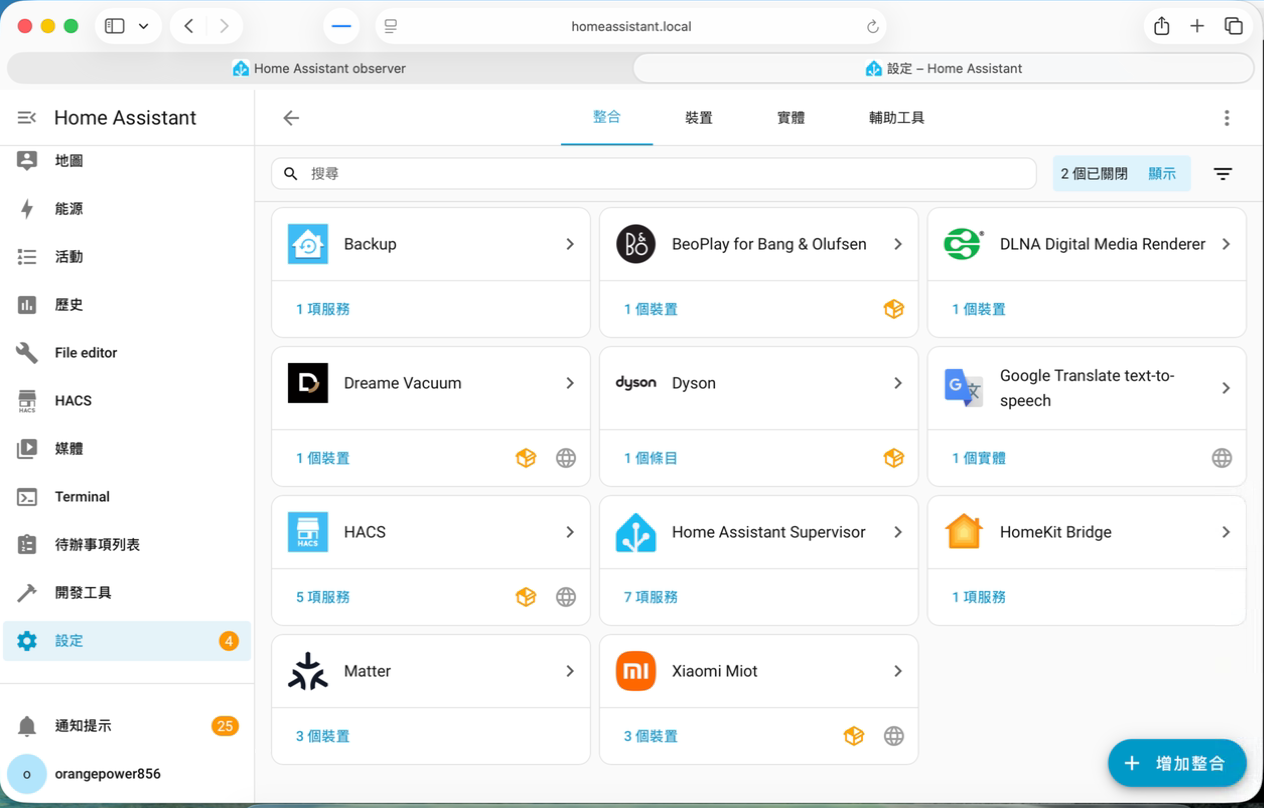The height and width of the screenshot is (808, 1264).
Task: Open HACS from the sidebar
Action: (x=74, y=400)
